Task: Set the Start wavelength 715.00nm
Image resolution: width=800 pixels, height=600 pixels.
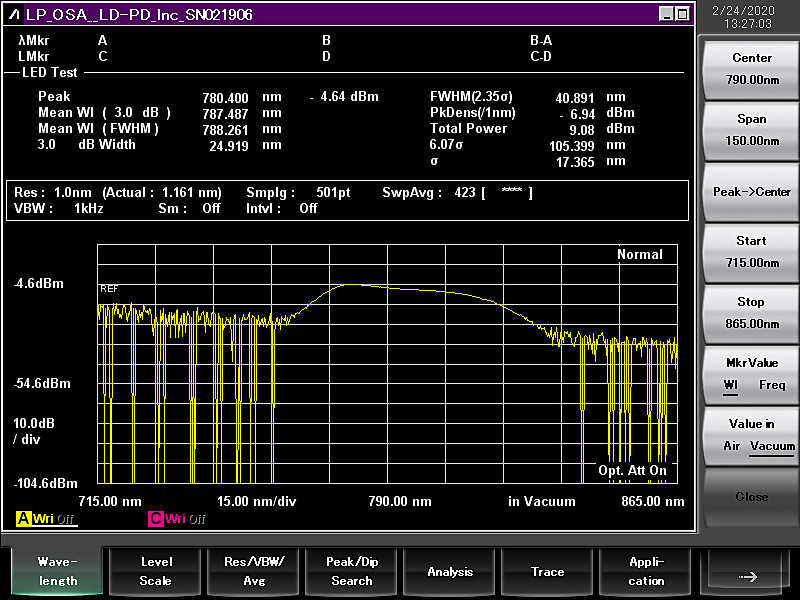Action: pyautogui.click(x=751, y=252)
